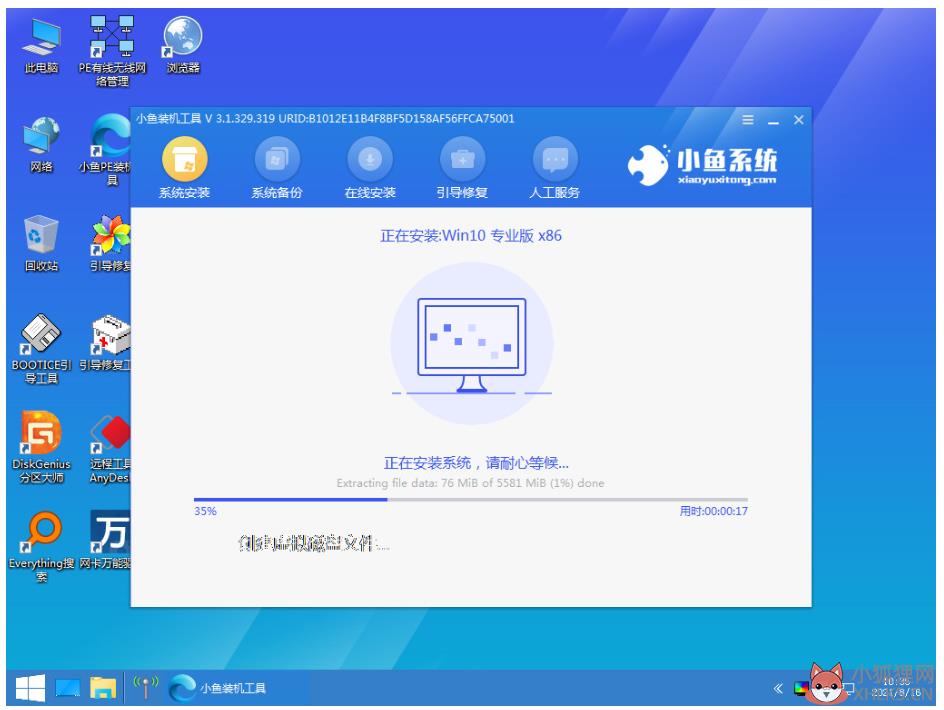Switch to 系统备份 tab
Viewport: 944px width, 710px height.
point(277,168)
